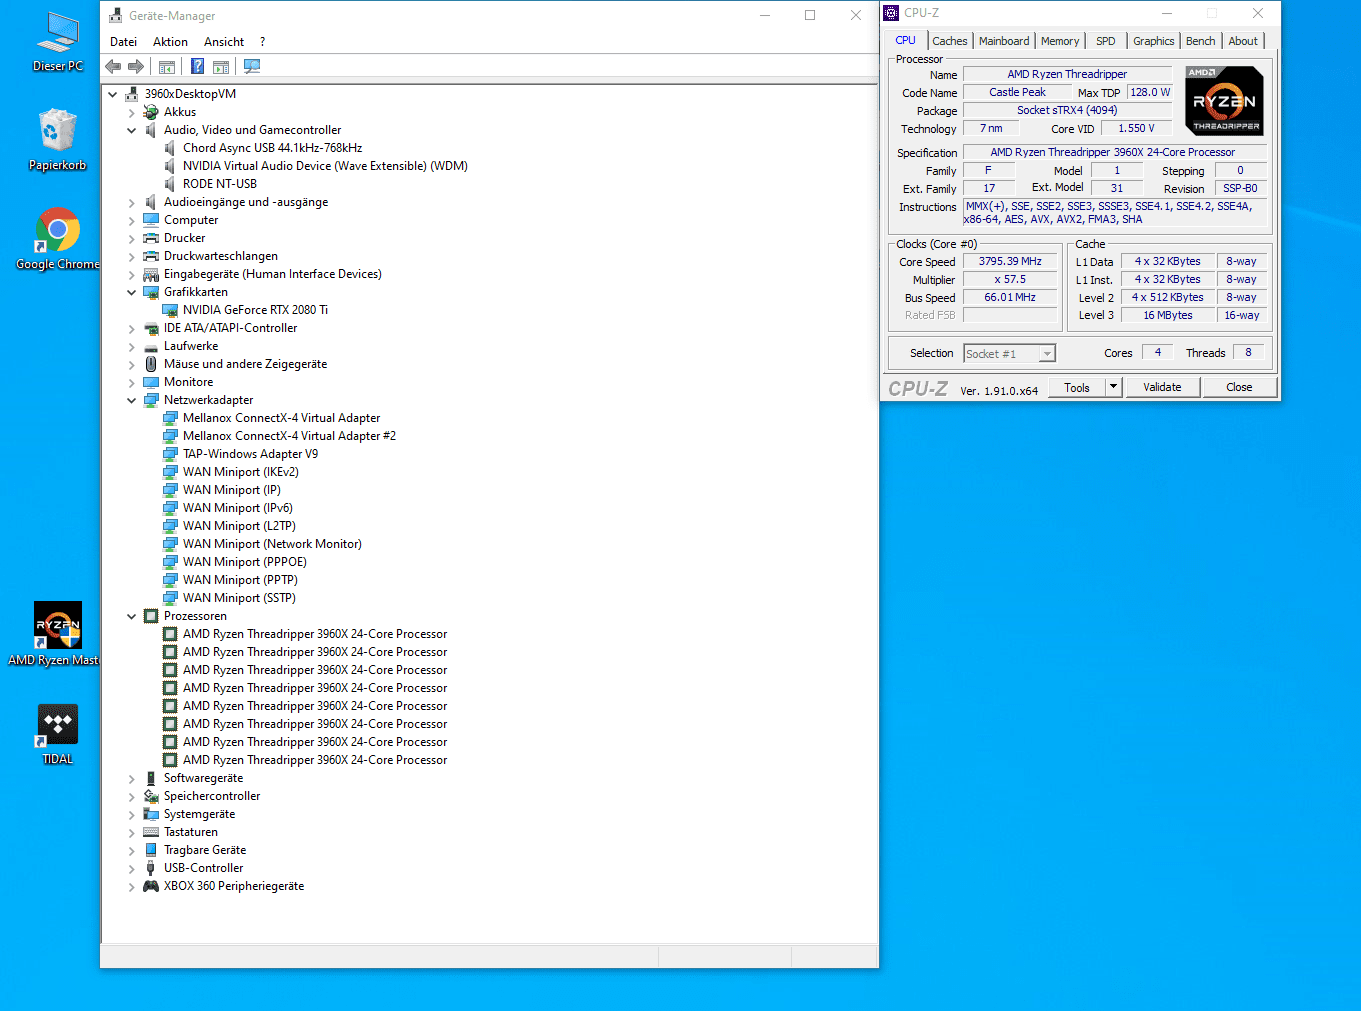Expand the Akkus category

click(131, 112)
